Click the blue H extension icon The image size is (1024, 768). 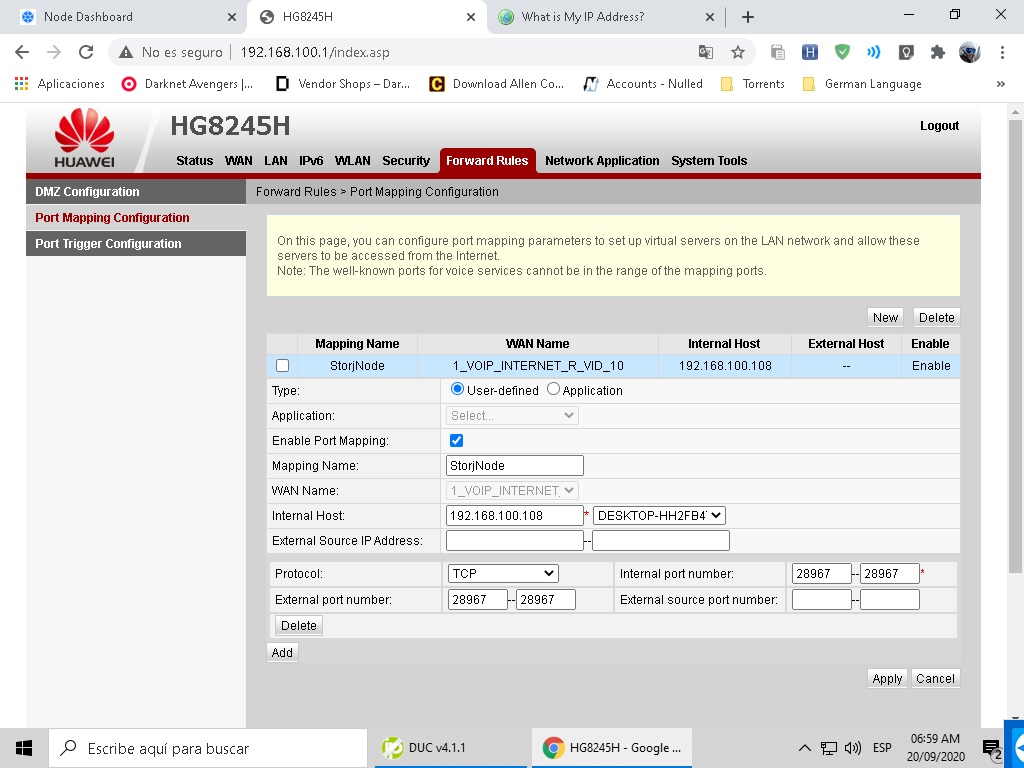810,52
